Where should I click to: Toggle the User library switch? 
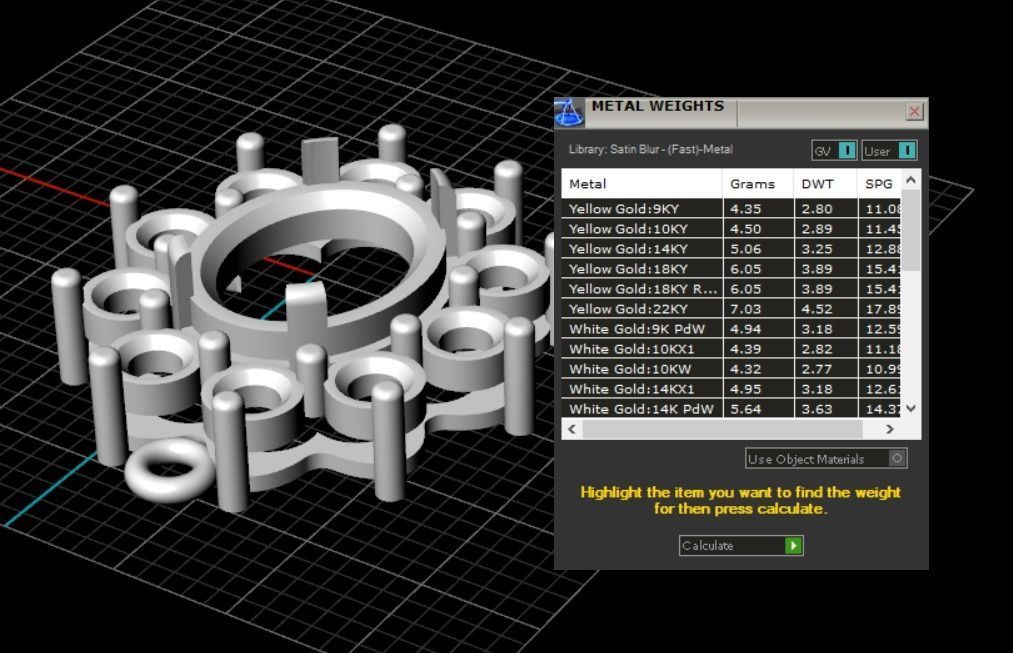(x=889, y=150)
